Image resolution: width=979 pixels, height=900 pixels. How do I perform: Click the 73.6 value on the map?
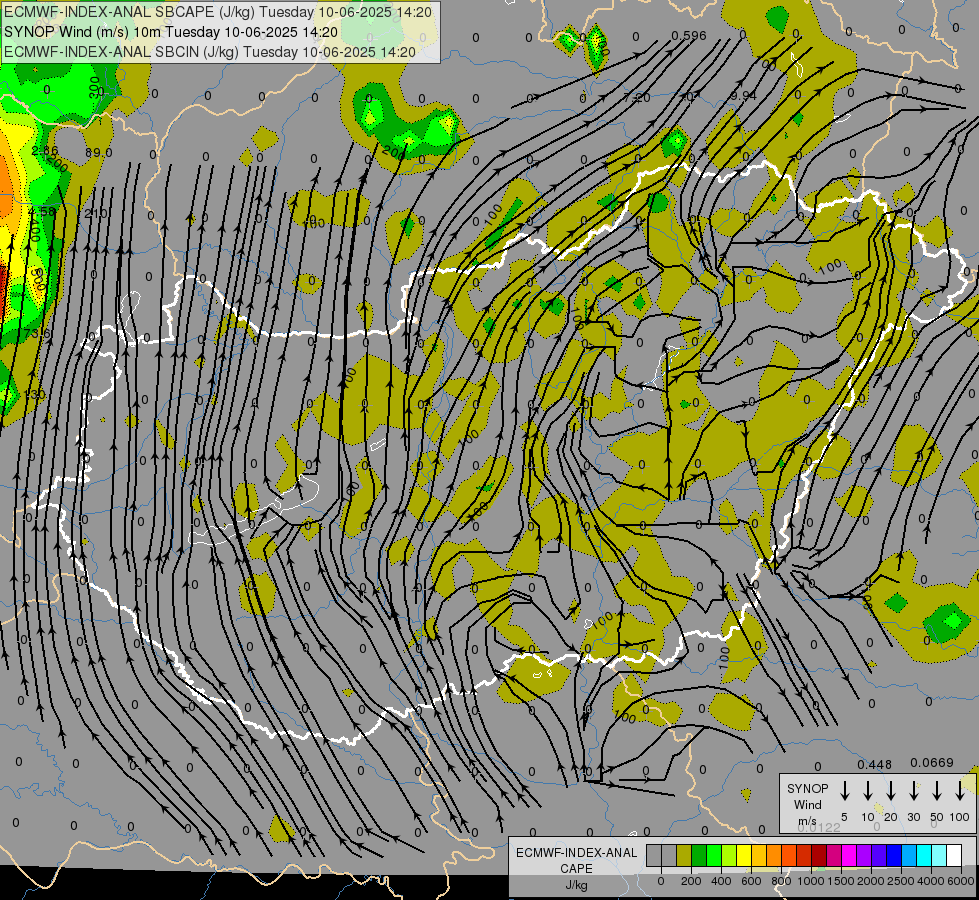37,334
